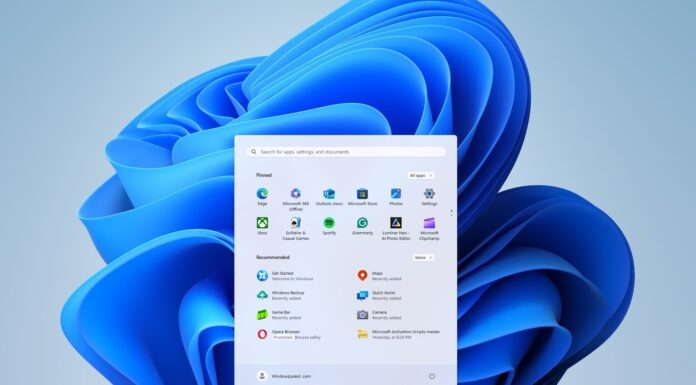This screenshot has width=696, height=385.
Task: Launch the Spotify pinned app
Action: click(329, 226)
